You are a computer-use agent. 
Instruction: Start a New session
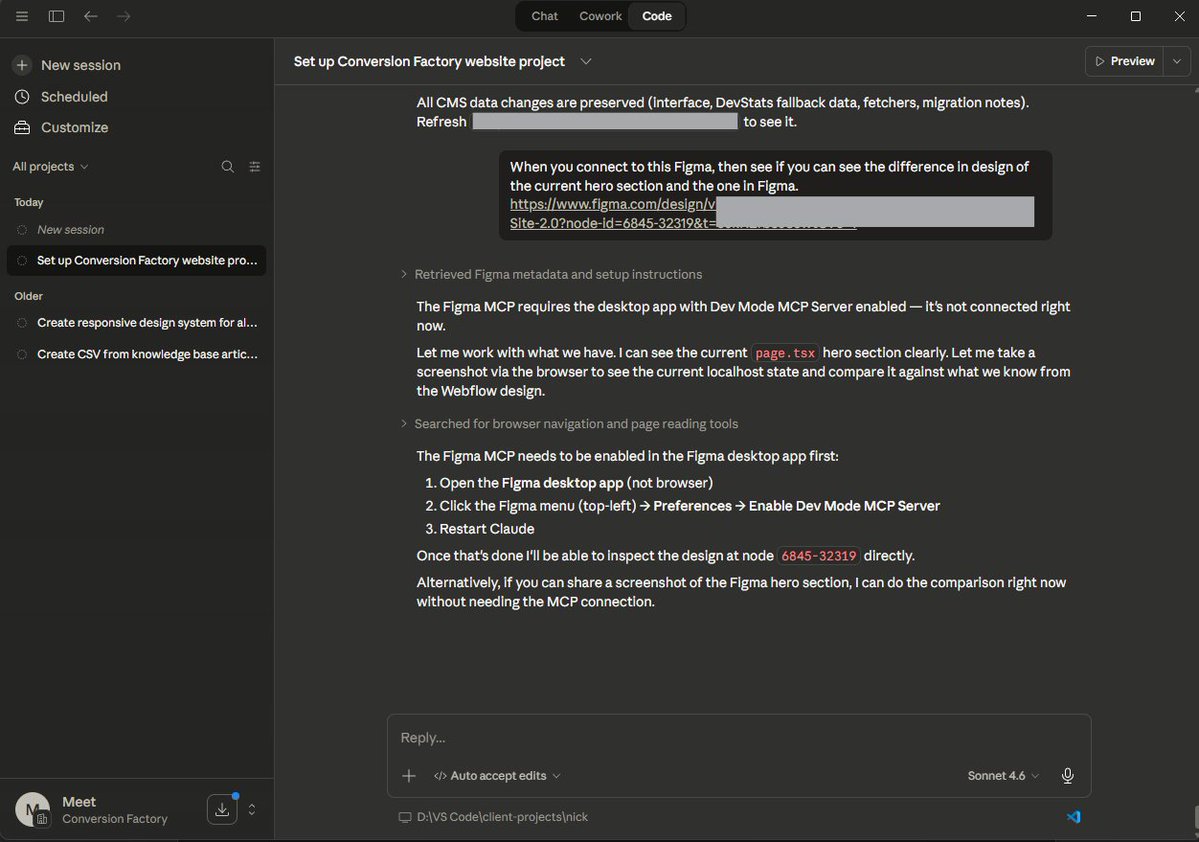(x=80, y=65)
